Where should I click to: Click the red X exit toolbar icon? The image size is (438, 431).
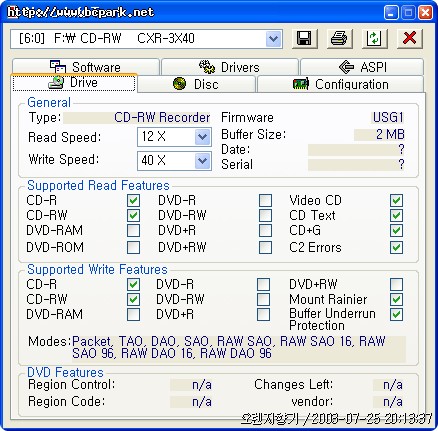coord(410,38)
